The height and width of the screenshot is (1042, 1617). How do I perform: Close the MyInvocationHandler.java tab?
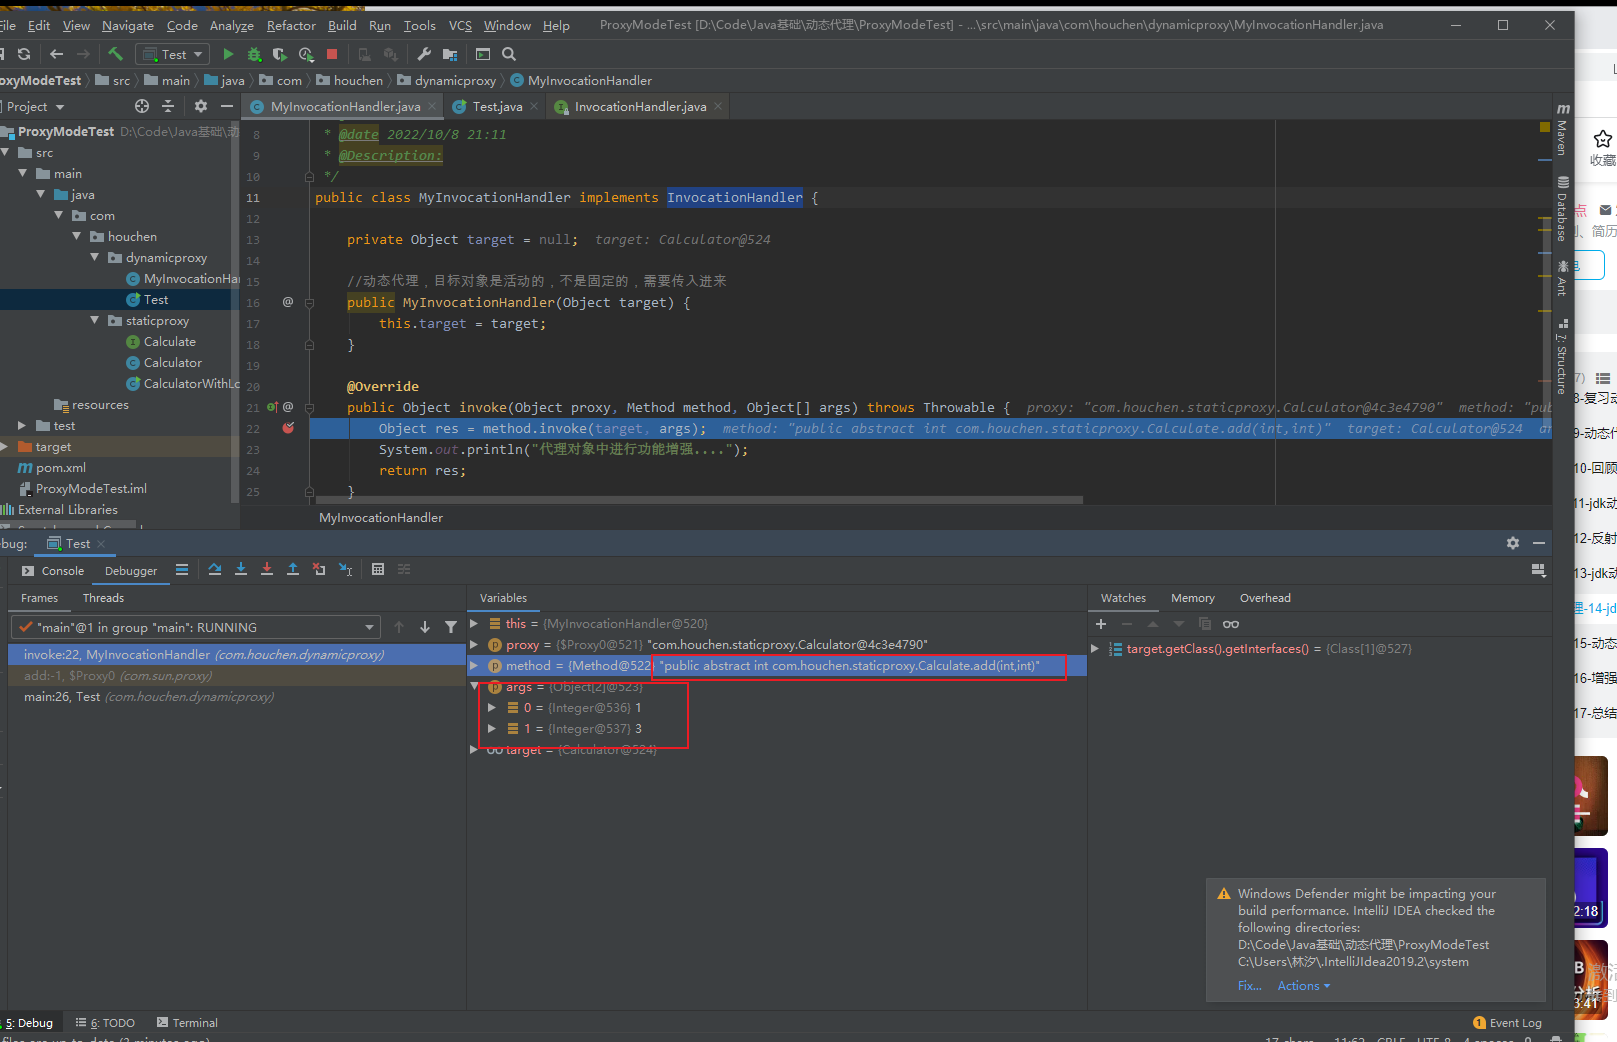pyautogui.click(x=432, y=106)
